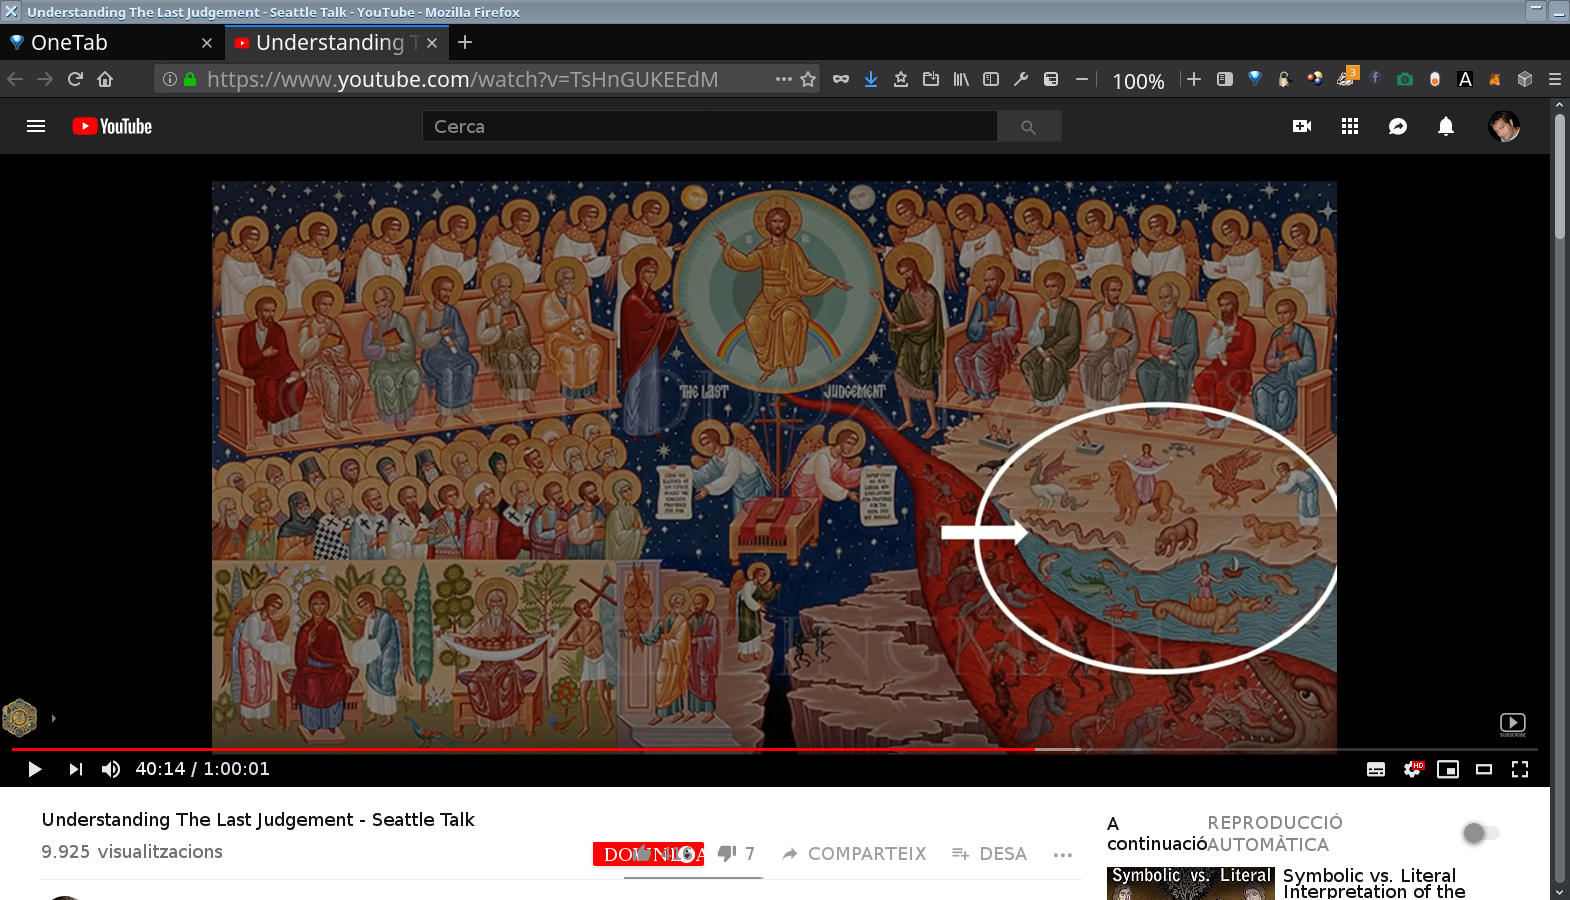Close the OneTab tab

(207, 43)
